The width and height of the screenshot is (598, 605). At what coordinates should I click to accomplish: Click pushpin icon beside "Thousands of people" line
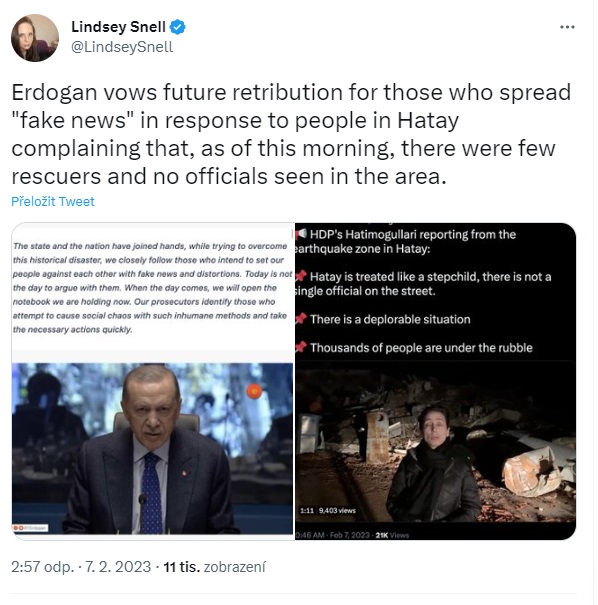click(301, 347)
